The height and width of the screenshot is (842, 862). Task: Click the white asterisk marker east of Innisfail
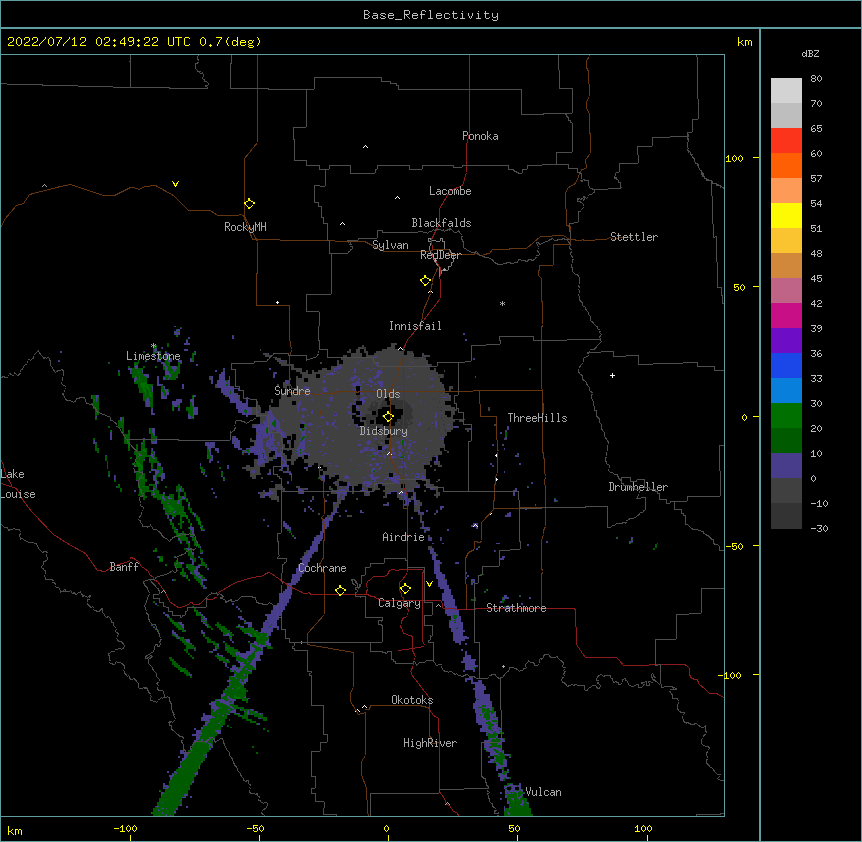click(x=502, y=303)
